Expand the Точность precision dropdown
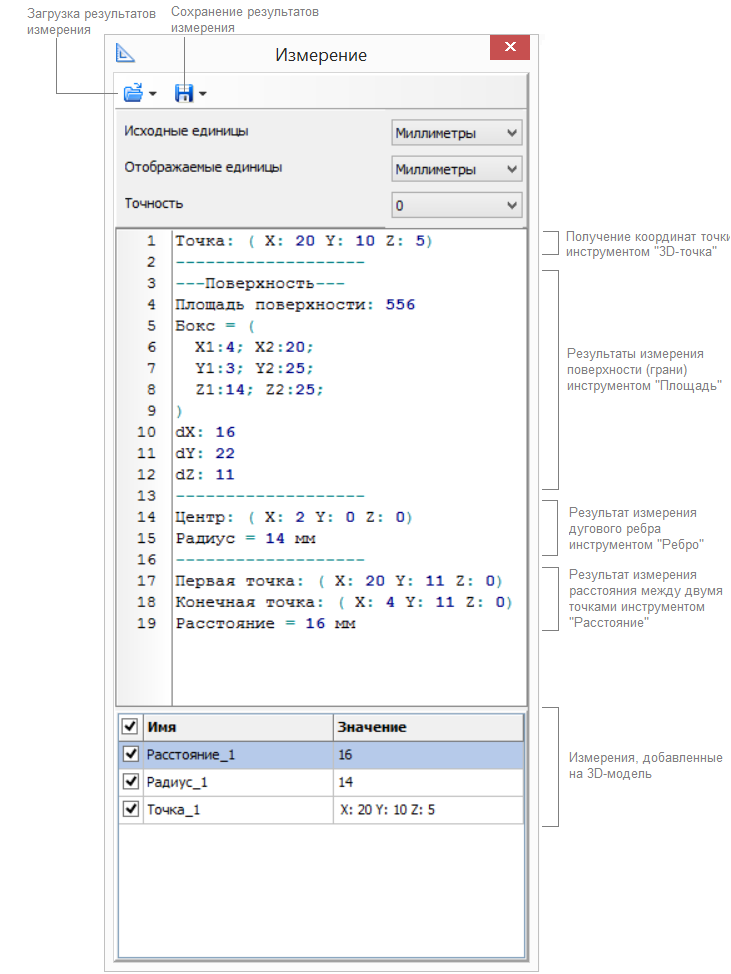The image size is (731, 974). tap(457, 206)
